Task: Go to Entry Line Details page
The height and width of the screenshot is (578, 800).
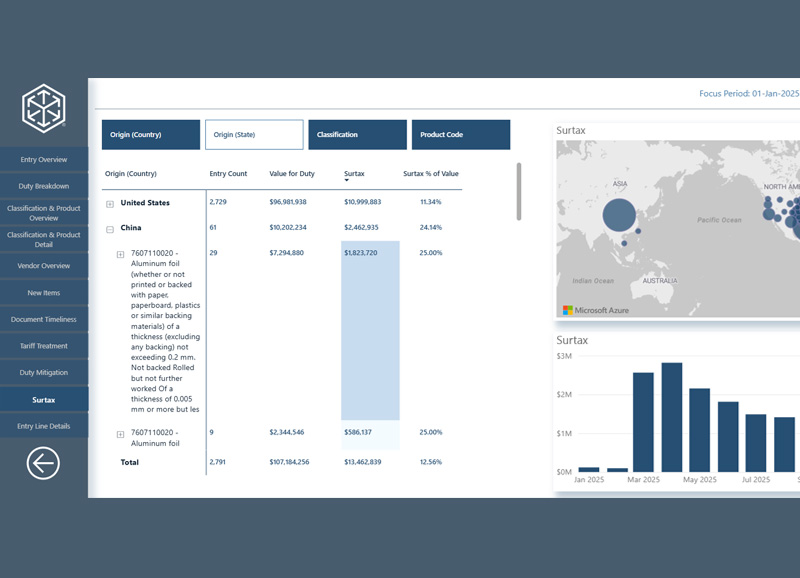Action: point(44,426)
